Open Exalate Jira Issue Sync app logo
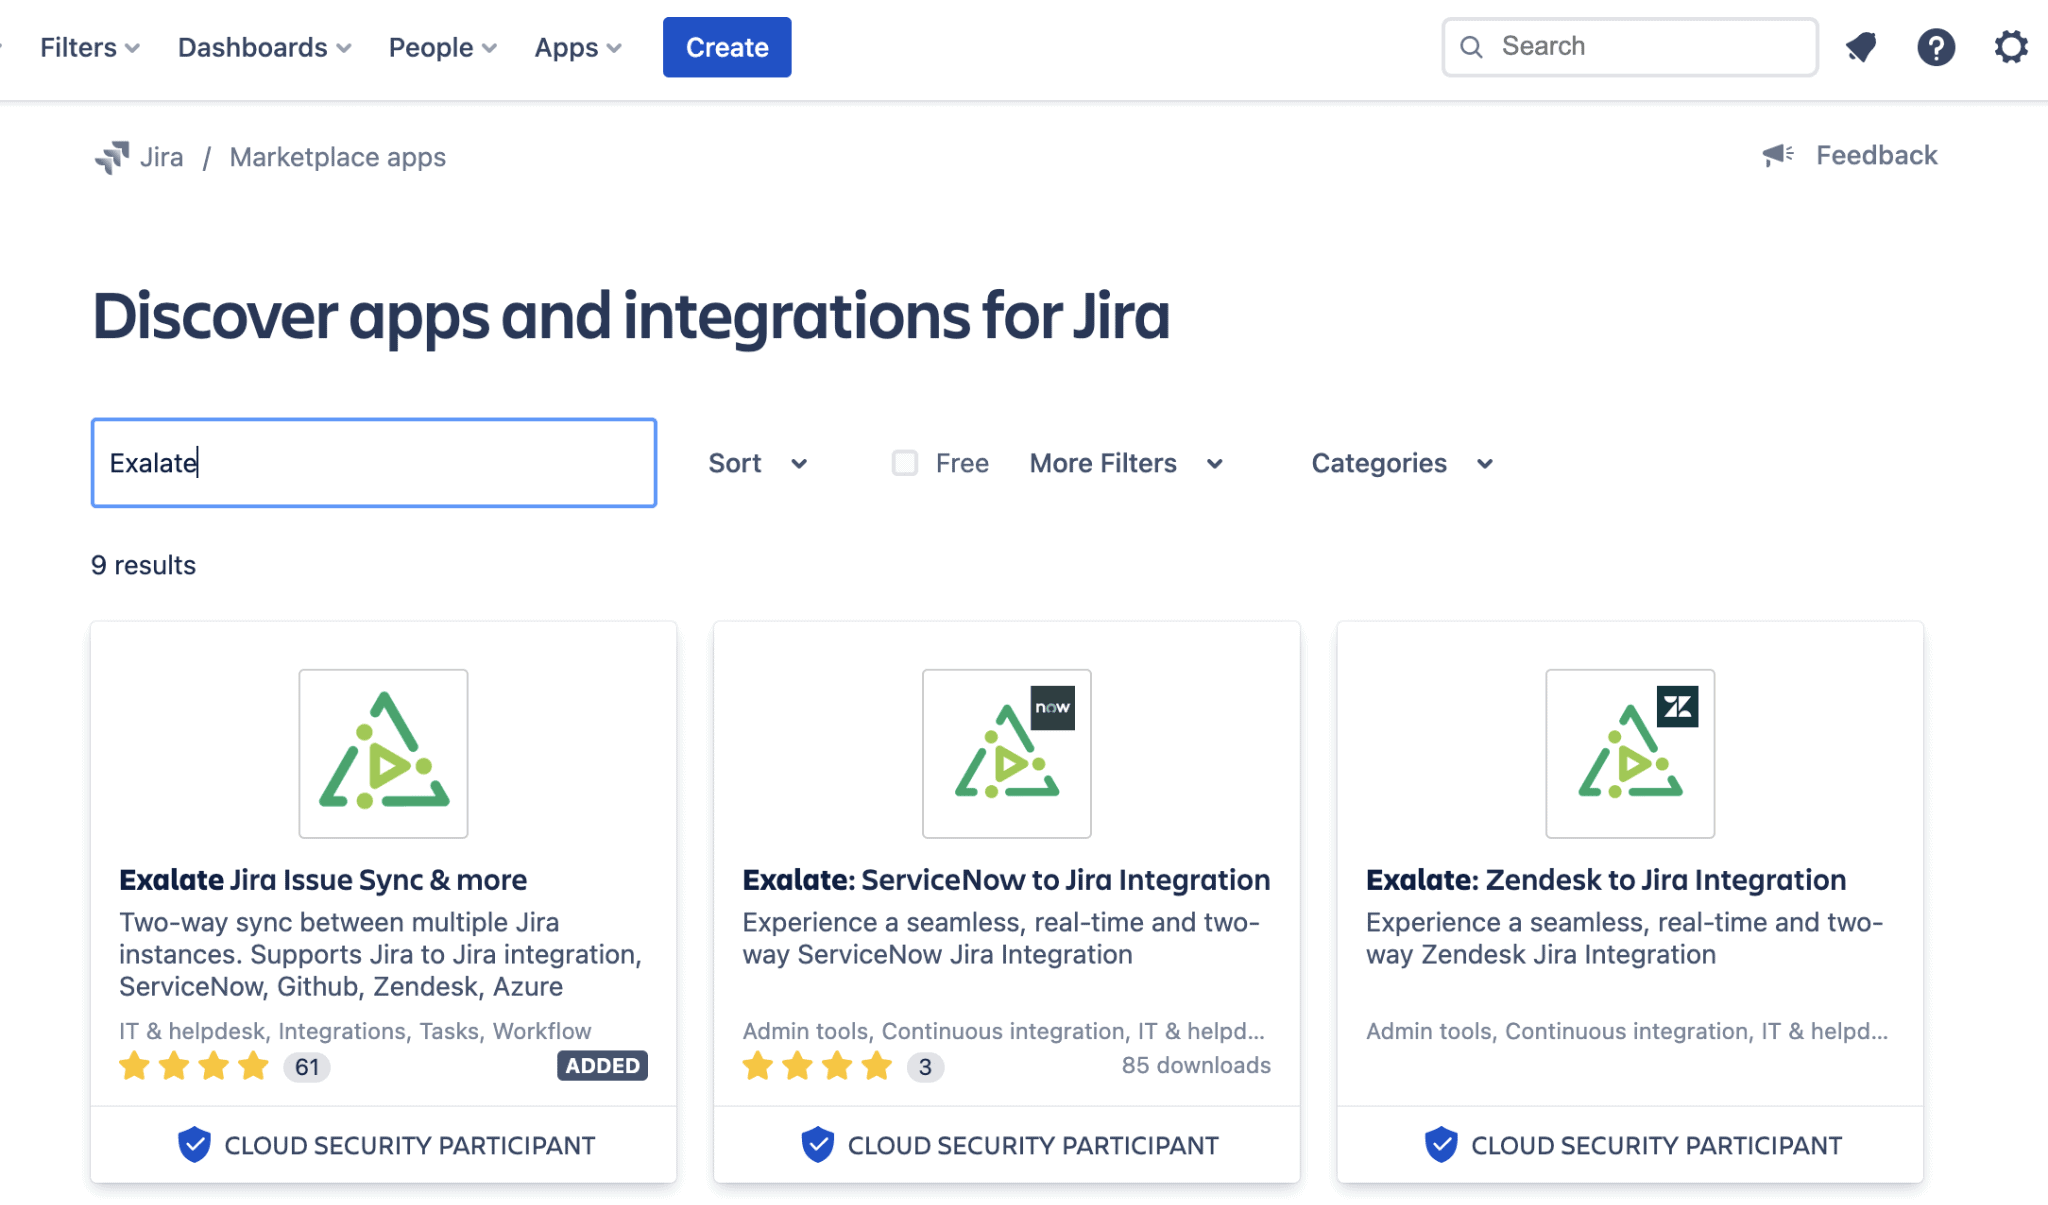 383,753
